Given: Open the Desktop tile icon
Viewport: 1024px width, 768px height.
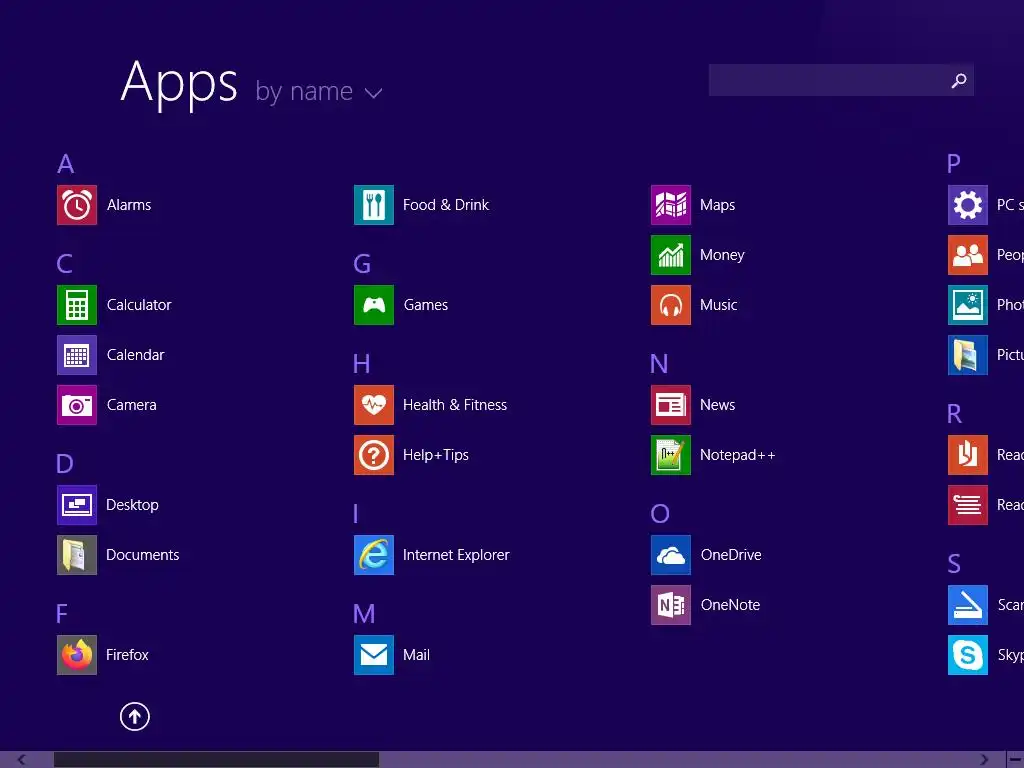Looking at the screenshot, I should coord(76,505).
